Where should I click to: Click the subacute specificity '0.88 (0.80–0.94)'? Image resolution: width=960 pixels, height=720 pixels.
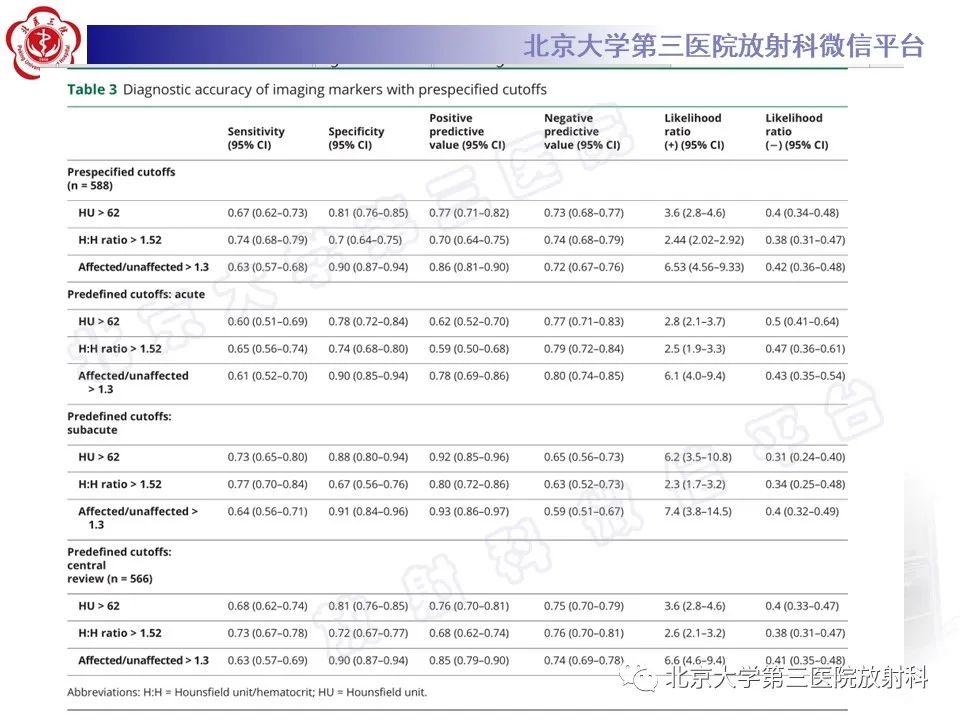[368, 457]
